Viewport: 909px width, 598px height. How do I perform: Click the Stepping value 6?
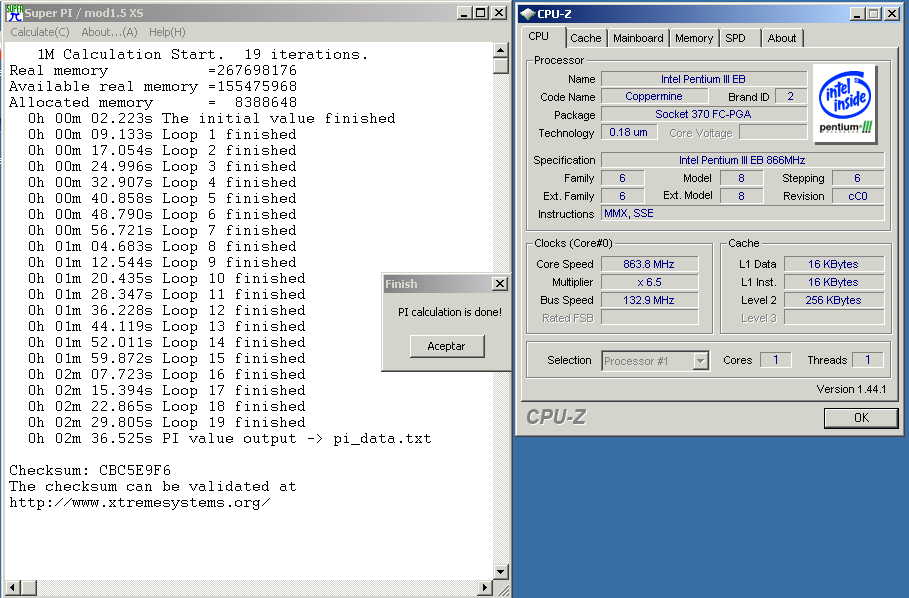pyautogui.click(x=858, y=178)
